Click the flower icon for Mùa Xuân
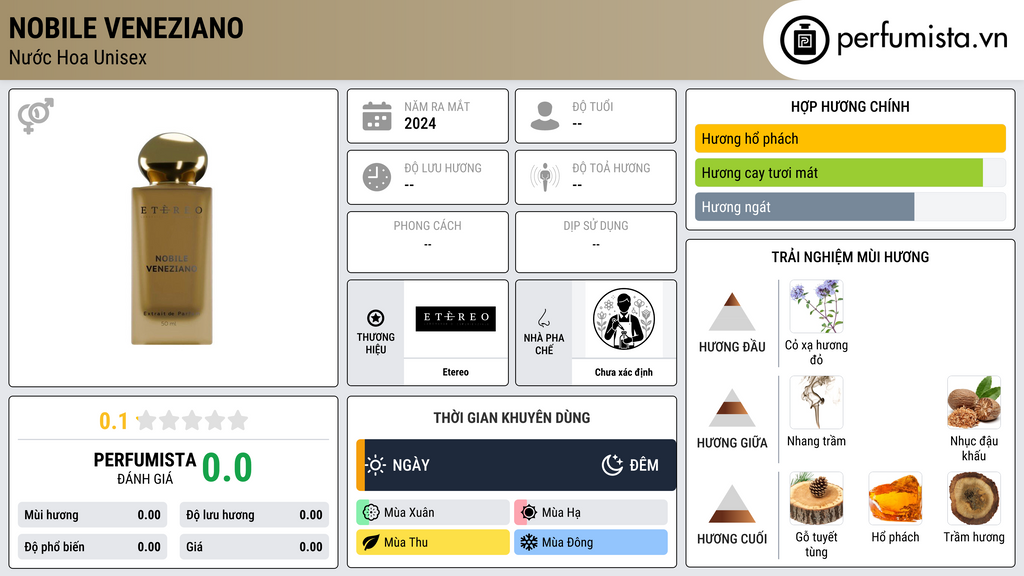This screenshot has width=1024, height=576. tap(371, 513)
